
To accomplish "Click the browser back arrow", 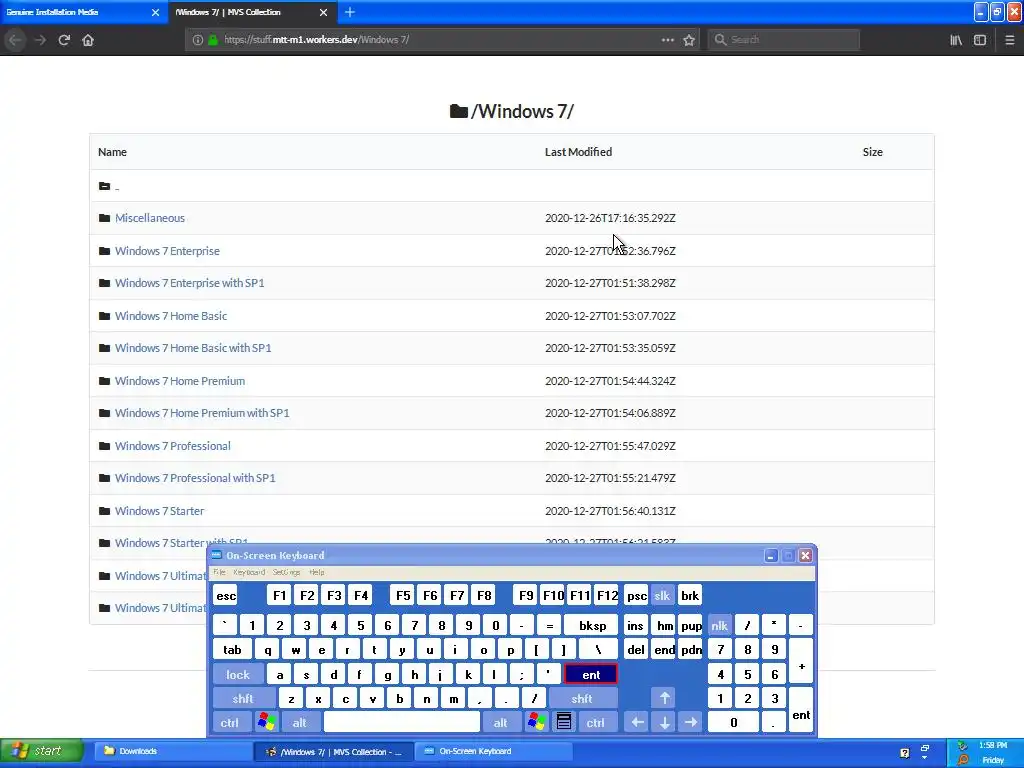I will [15, 40].
